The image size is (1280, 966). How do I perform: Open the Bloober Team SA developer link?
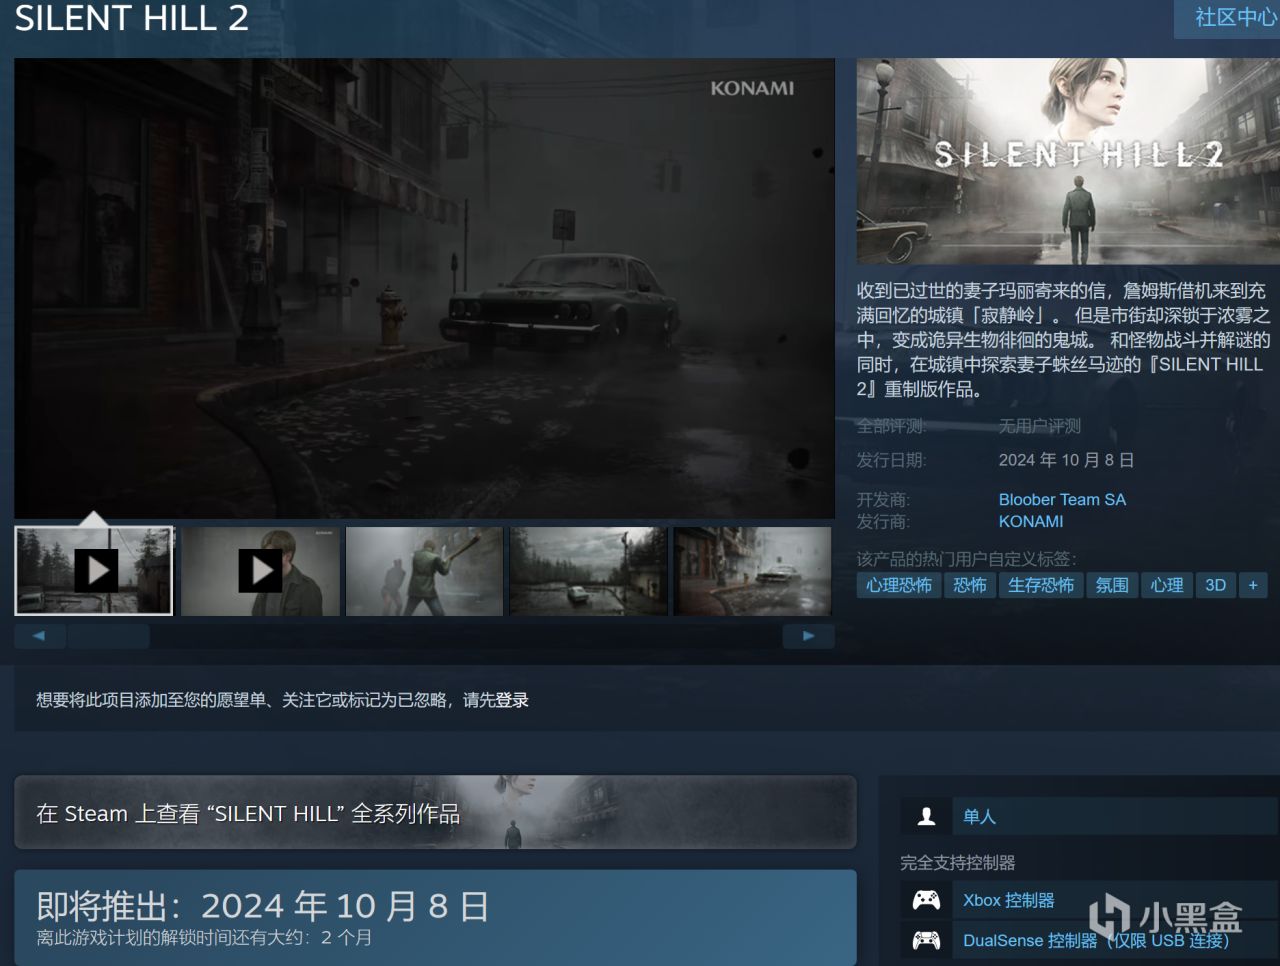[1062, 499]
